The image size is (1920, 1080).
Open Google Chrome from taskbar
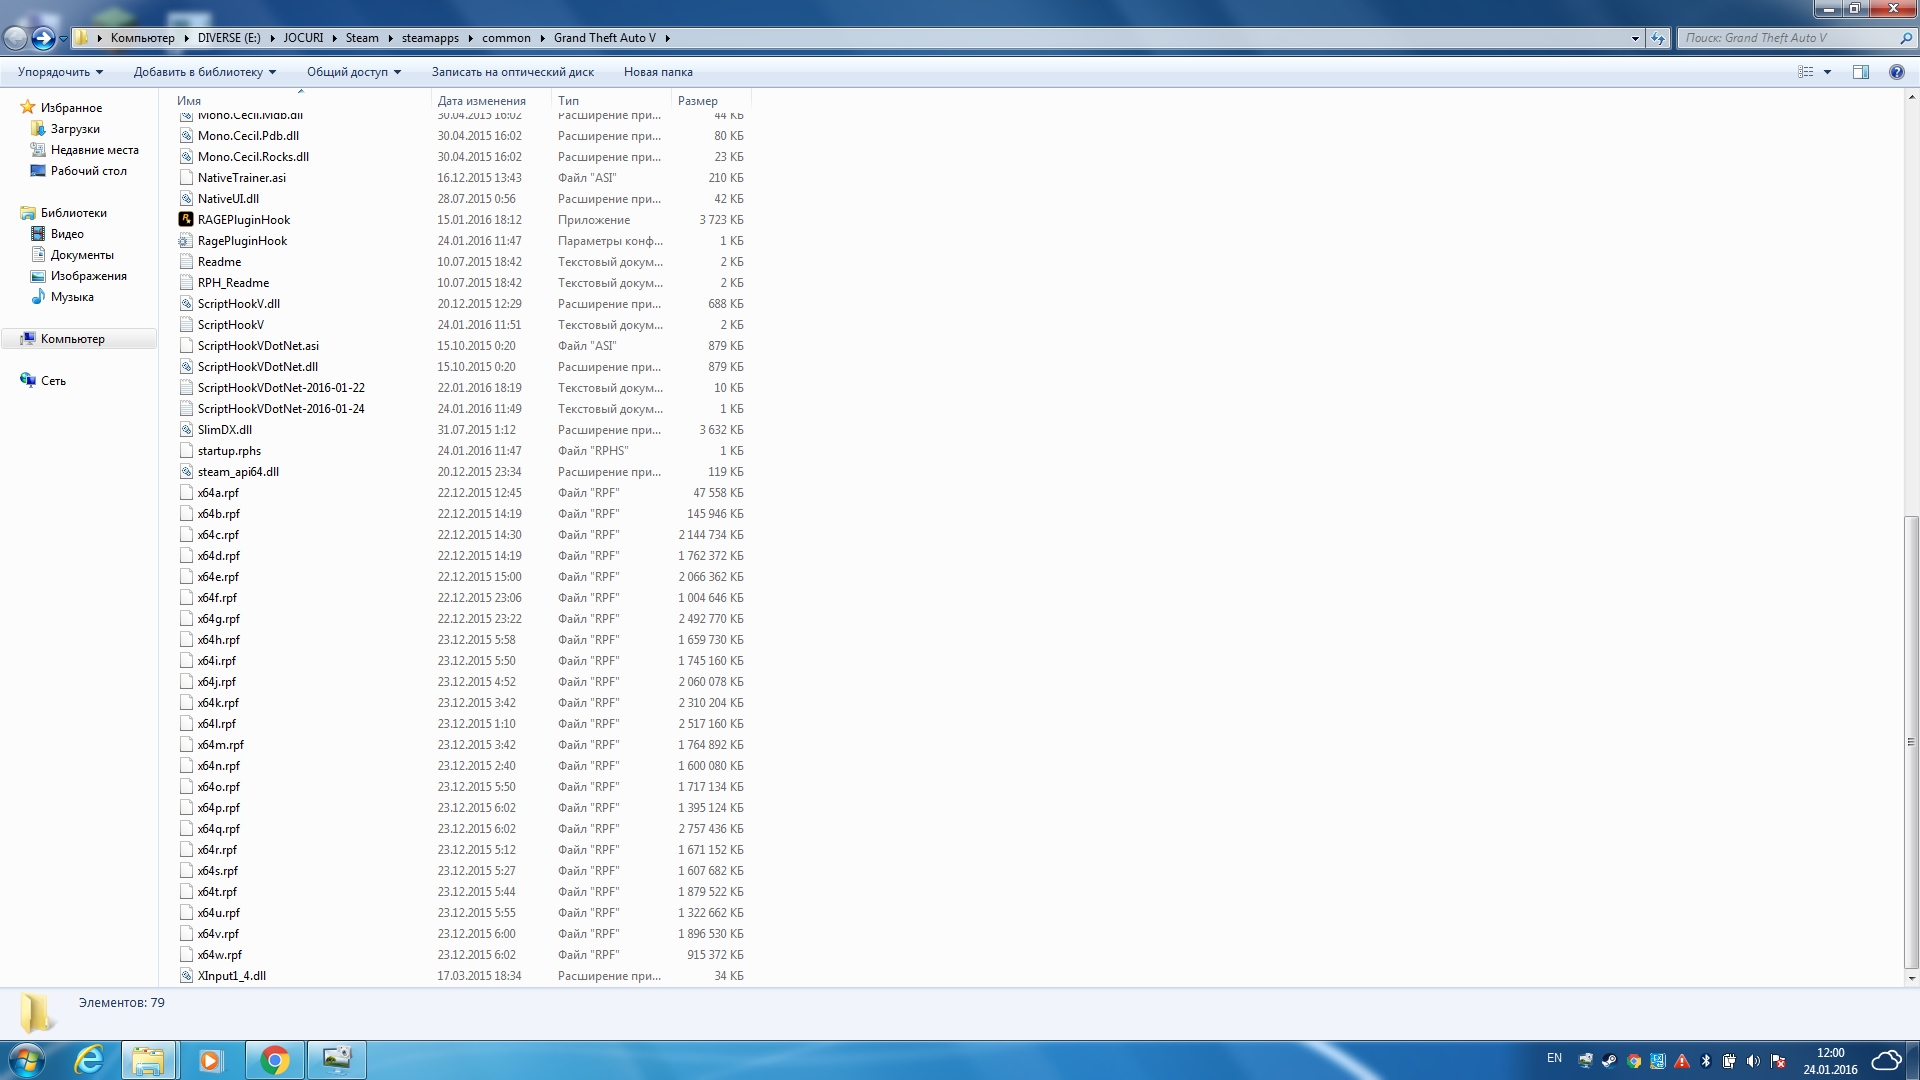274,1060
